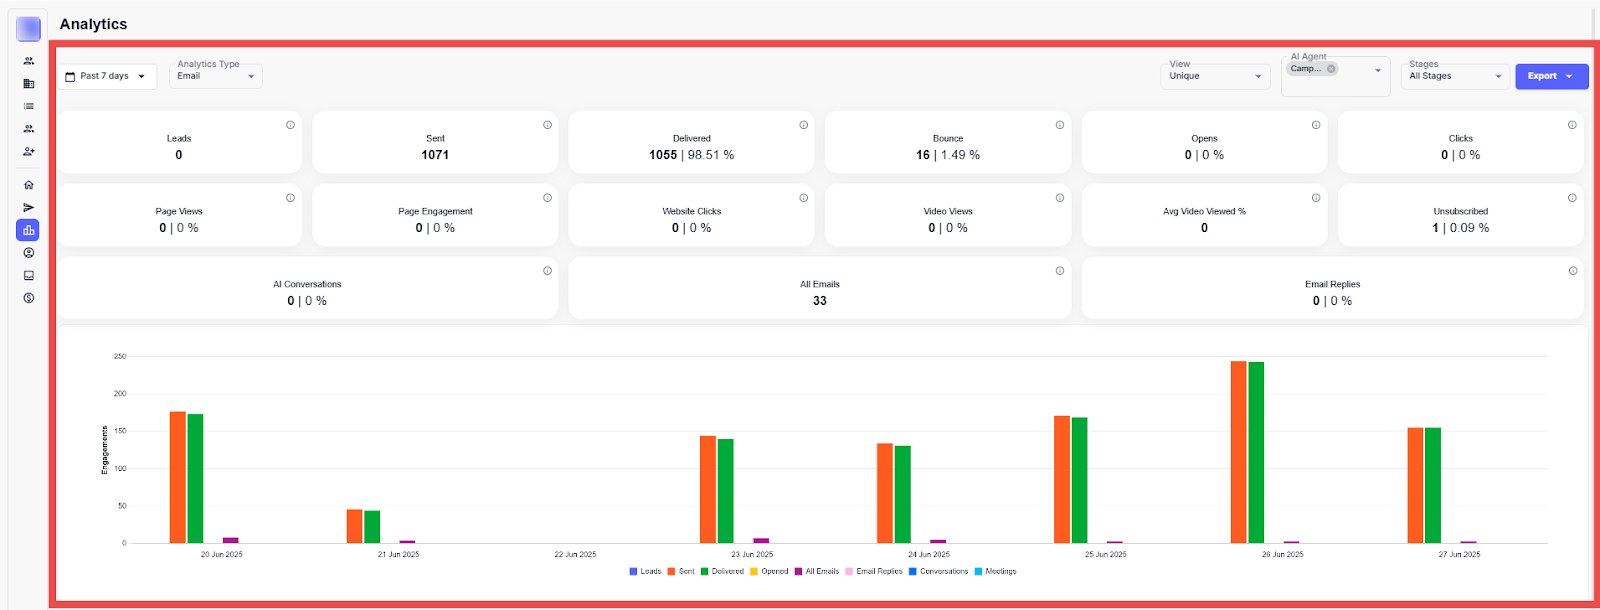Open the add-person icon in the sidebar
Image resolution: width=1600 pixels, height=610 pixels.
29,152
